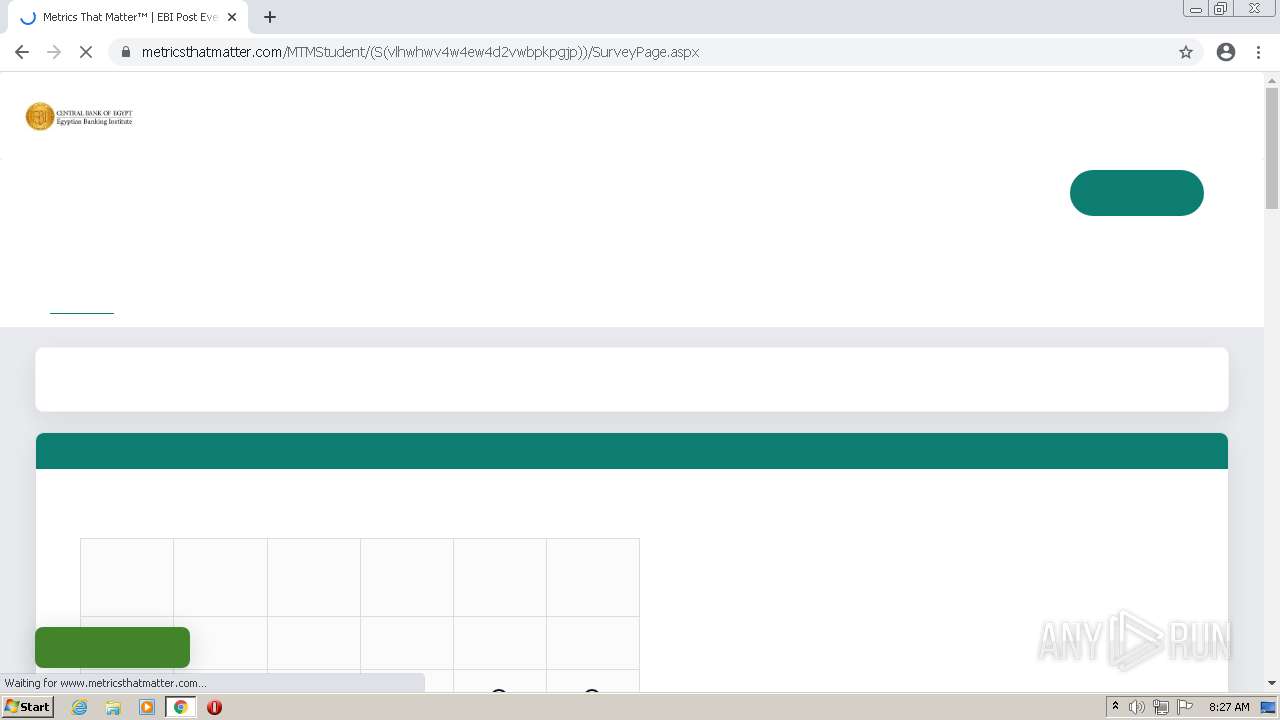Image resolution: width=1280 pixels, height=720 pixels.
Task: Launch Internet Explorer from the taskbar
Action: [80, 707]
